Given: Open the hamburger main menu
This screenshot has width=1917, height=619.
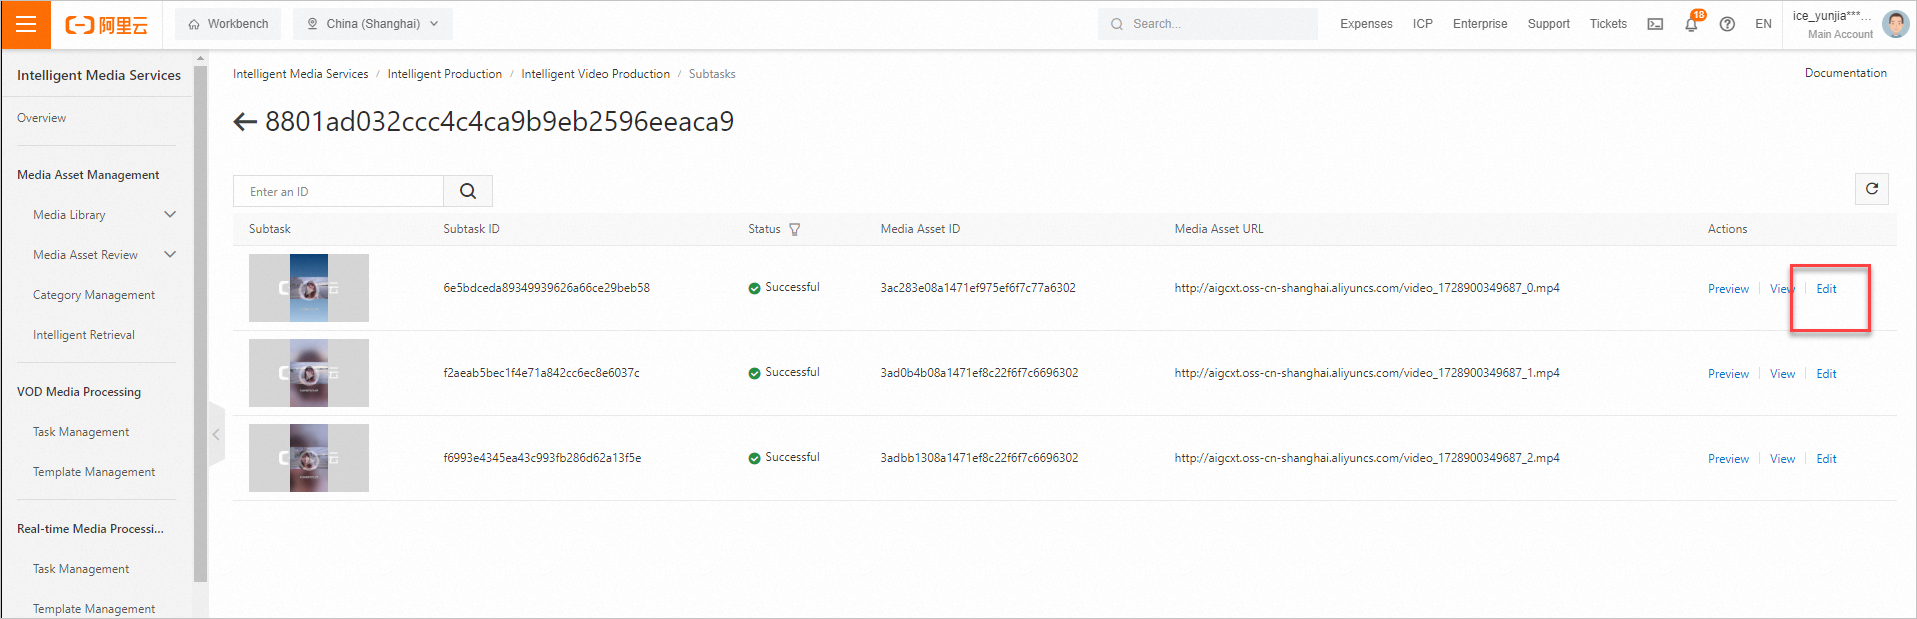Looking at the screenshot, I should coord(26,24).
